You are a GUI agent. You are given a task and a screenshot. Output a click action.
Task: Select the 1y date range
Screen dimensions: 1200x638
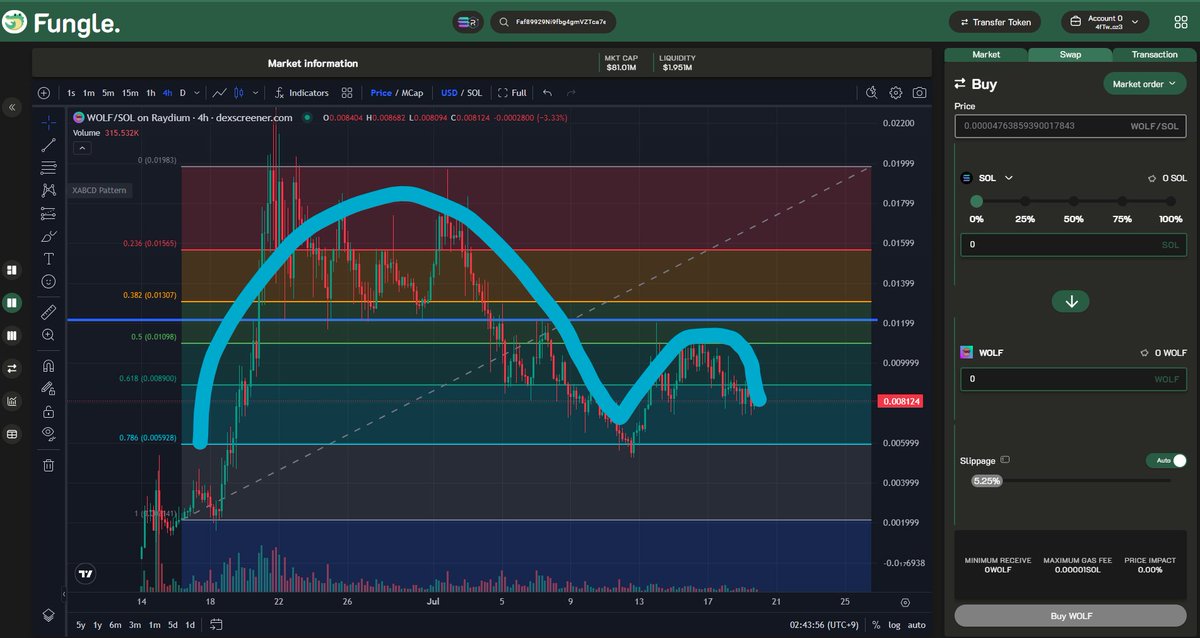click(x=97, y=625)
